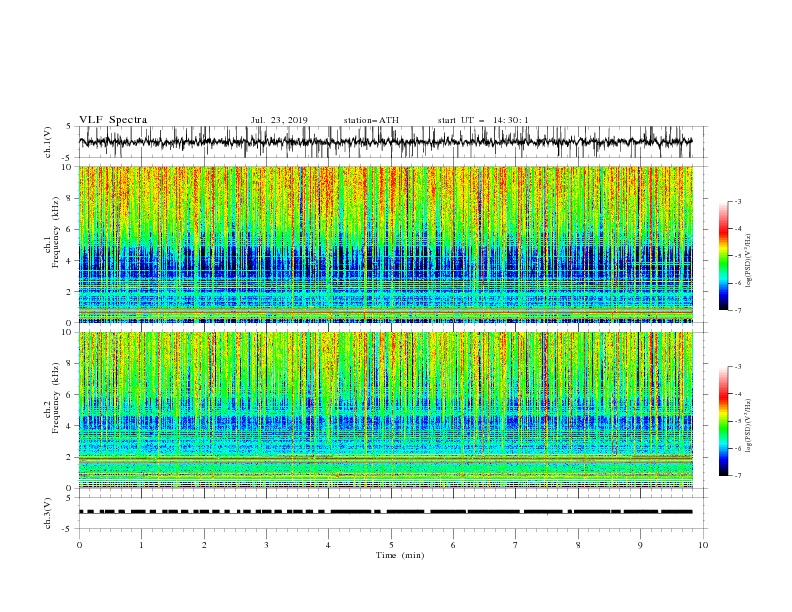The image size is (792, 612).
Task: Click the "3" tick on the time axis
Action: 266,545
